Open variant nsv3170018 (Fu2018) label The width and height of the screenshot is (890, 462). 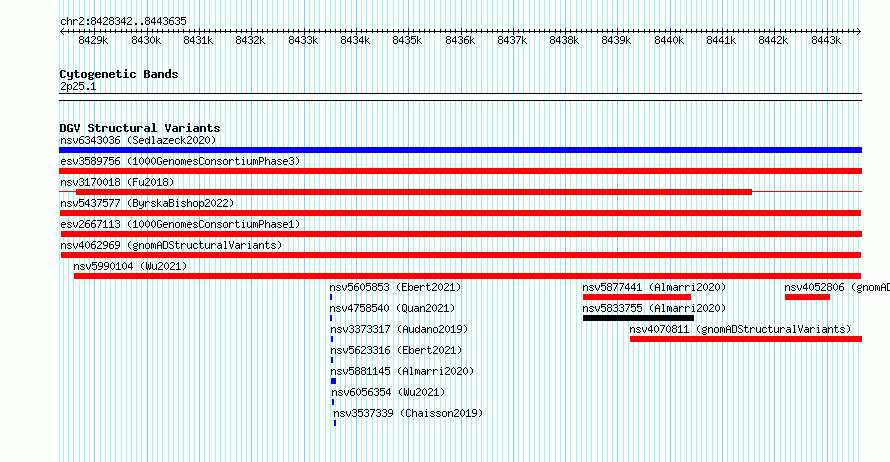(117, 182)
